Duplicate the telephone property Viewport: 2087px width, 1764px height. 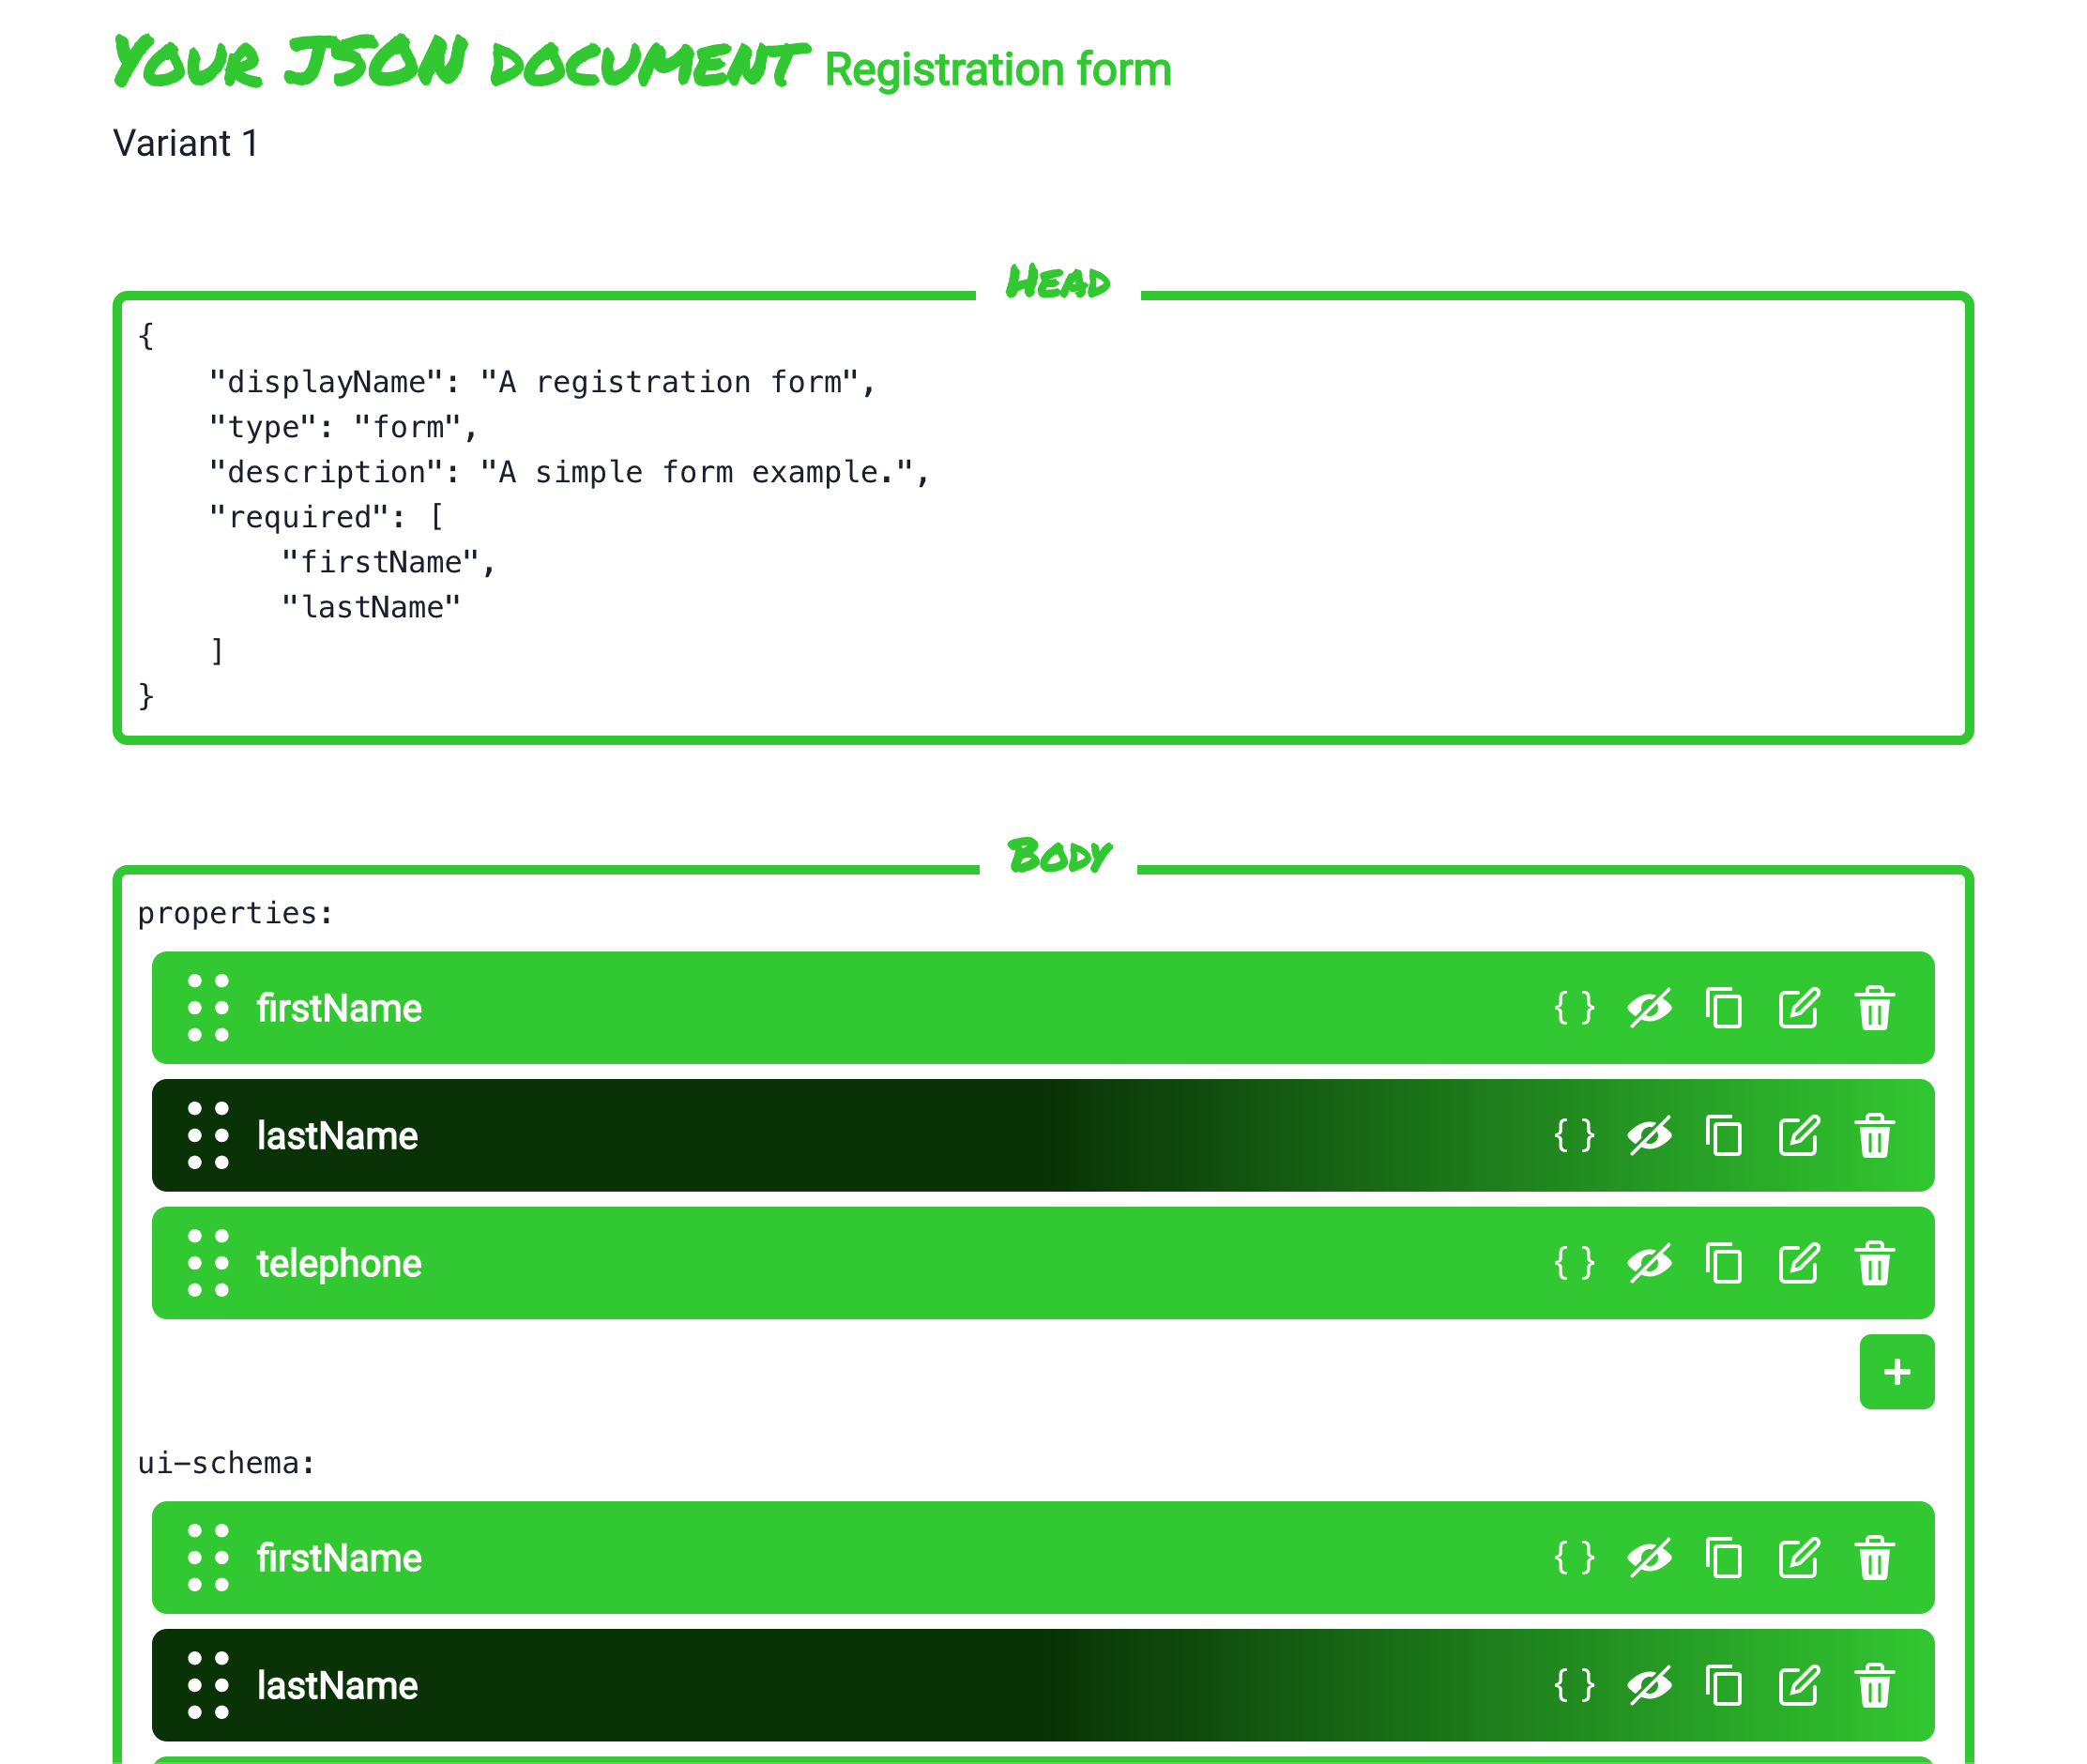click(x=1723, y=1263)
